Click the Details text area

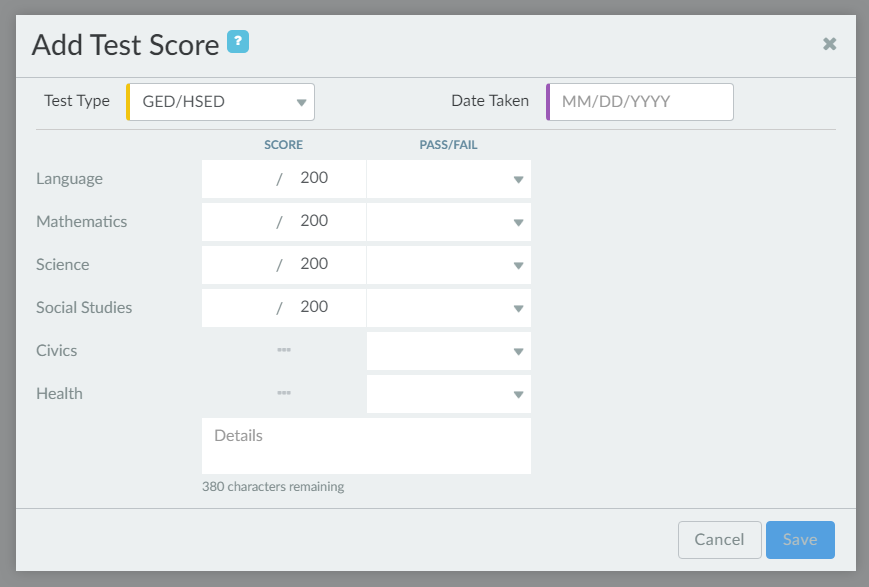point(366,446)
